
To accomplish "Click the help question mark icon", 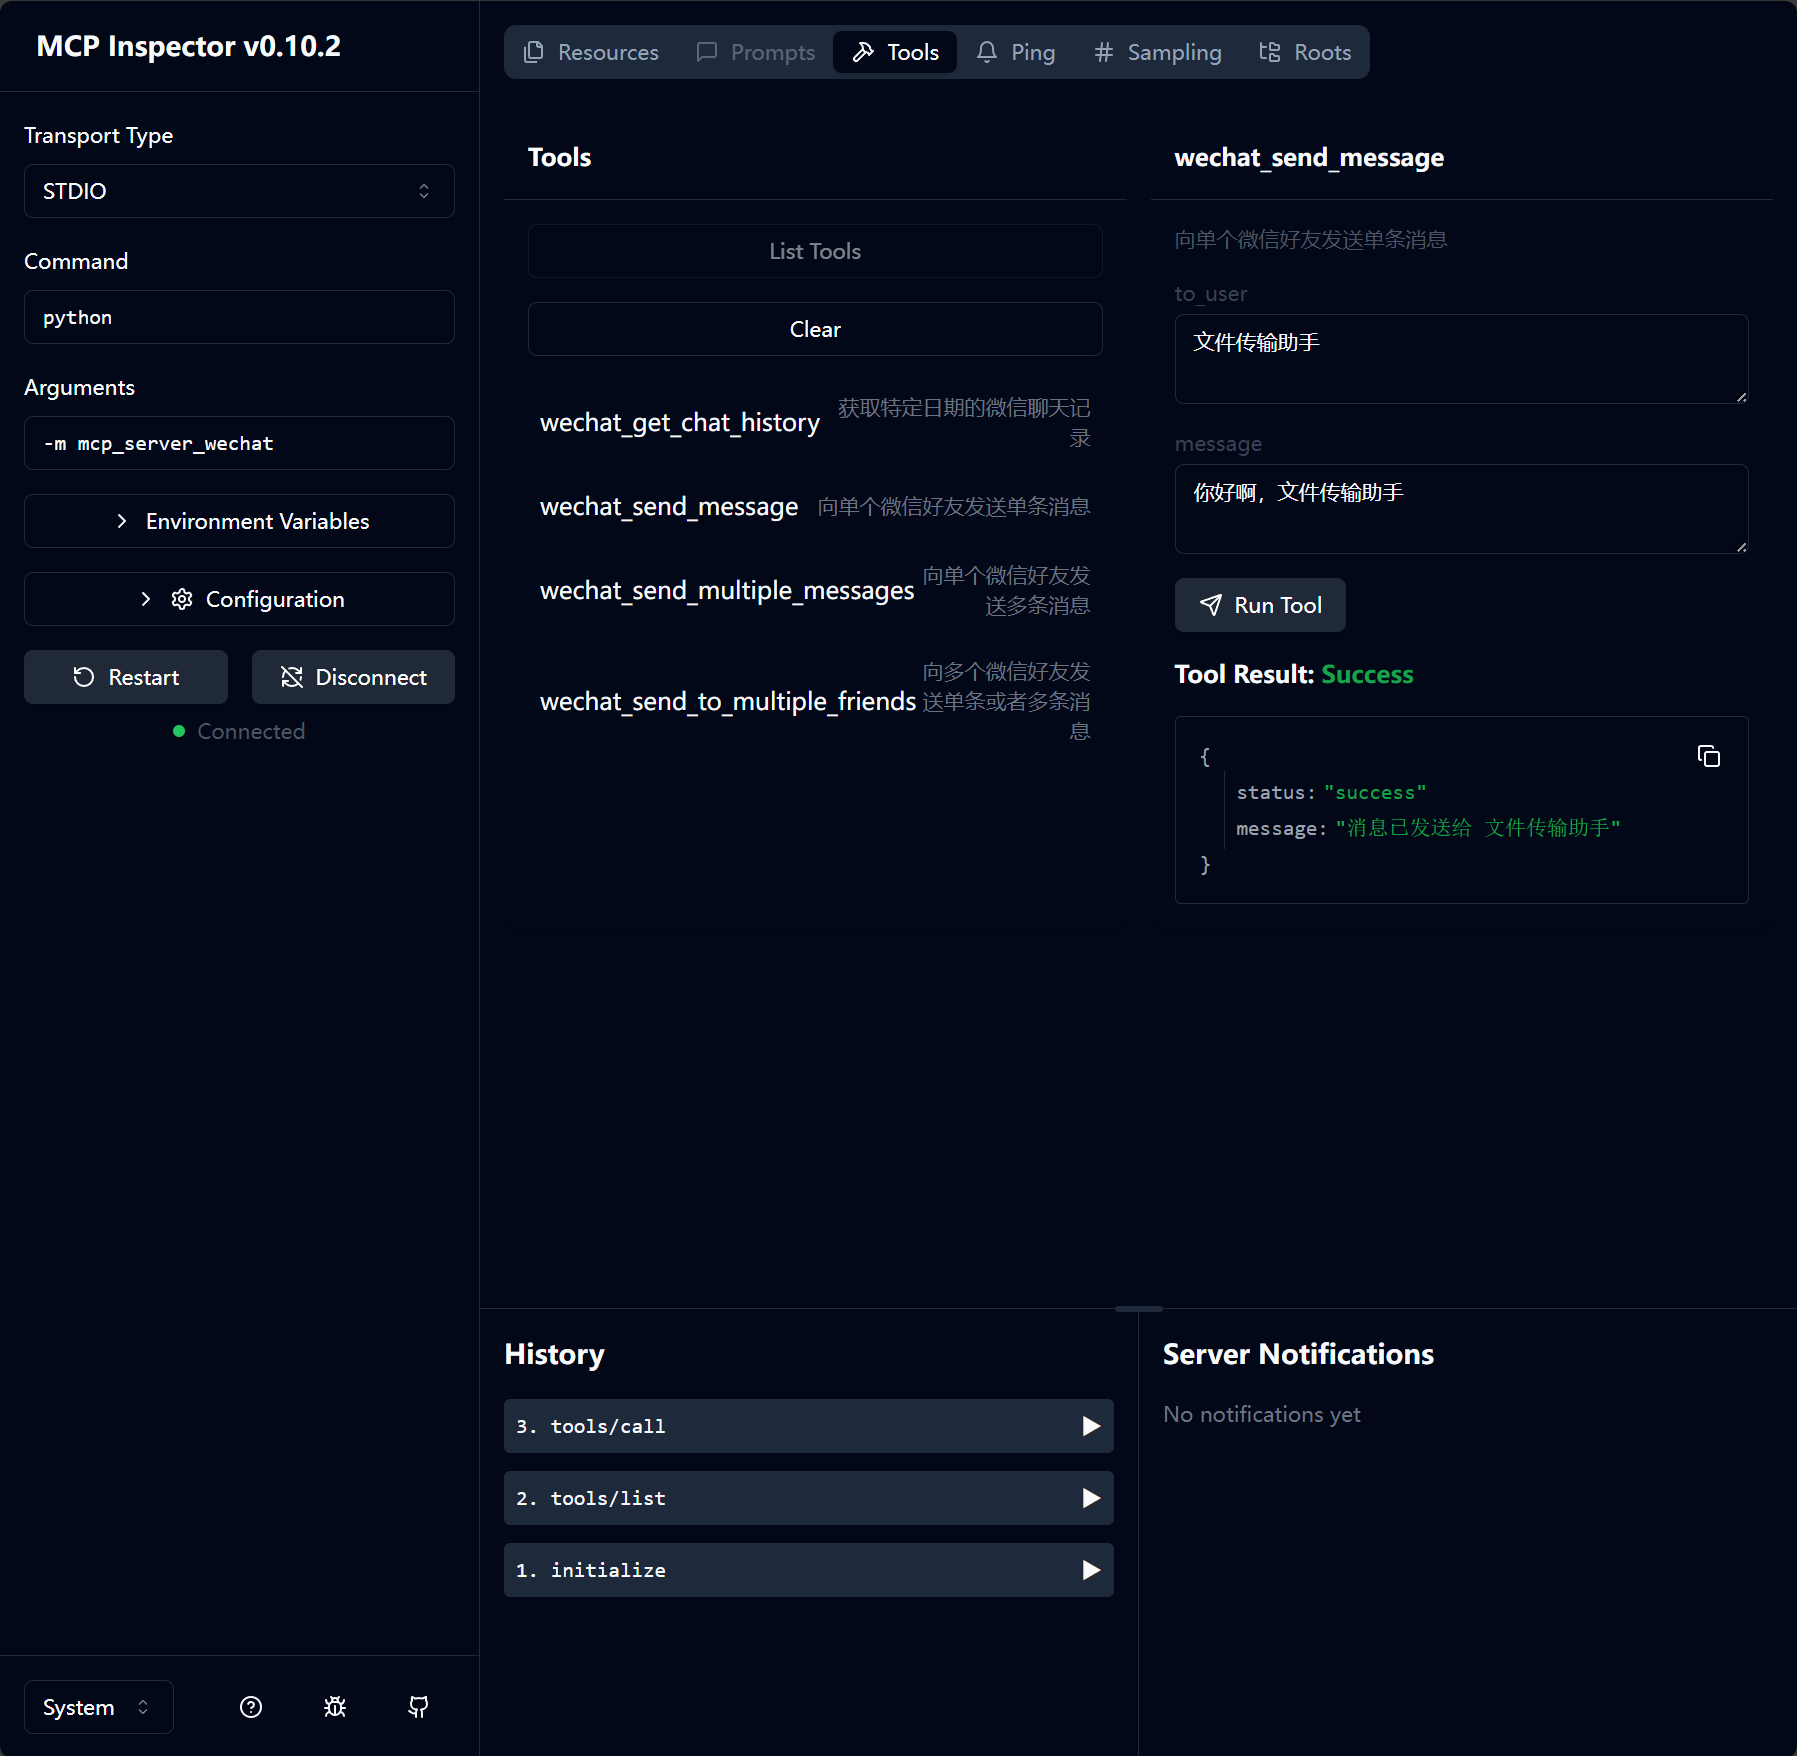I will 251,1707.
